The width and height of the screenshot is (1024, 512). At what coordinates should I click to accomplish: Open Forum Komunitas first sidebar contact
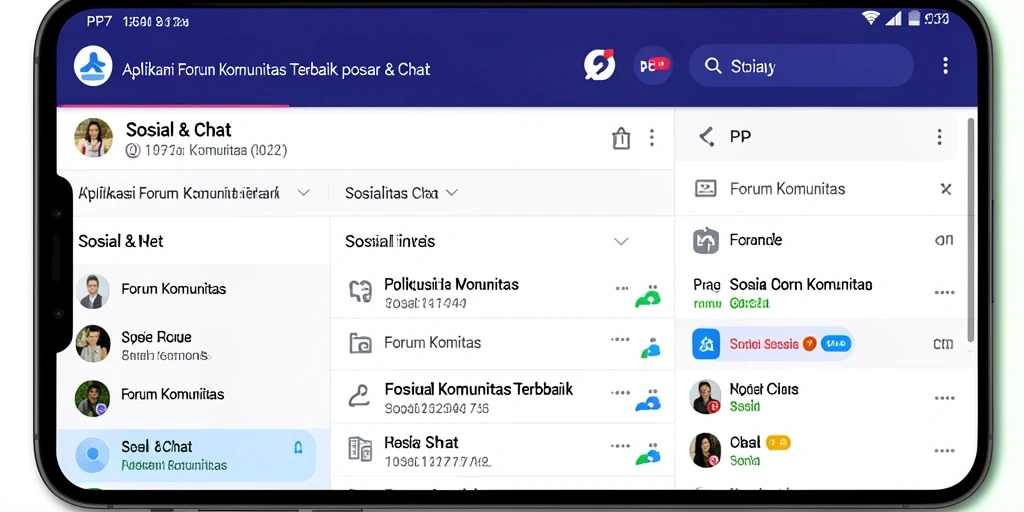click(x=193, y=289)
